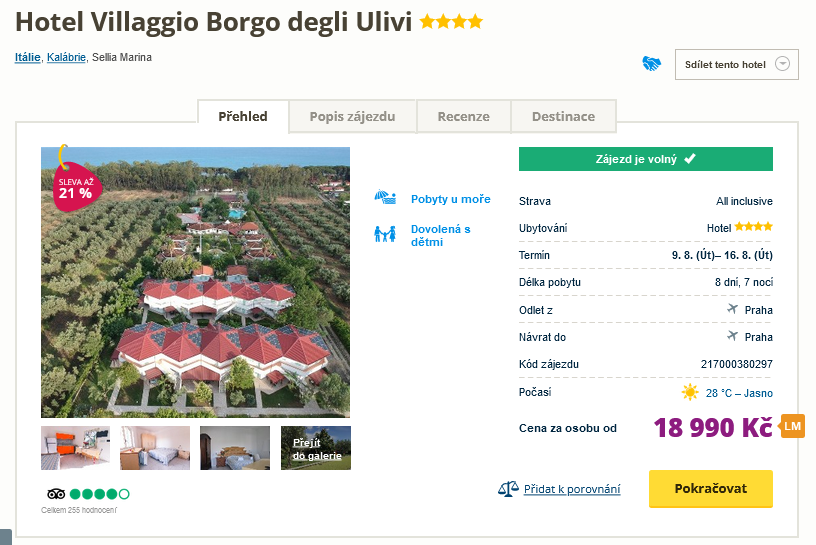Switch to the Popis zájezdu tab
The height and width of the screenshot is (545, 816).
coord(352,117)
